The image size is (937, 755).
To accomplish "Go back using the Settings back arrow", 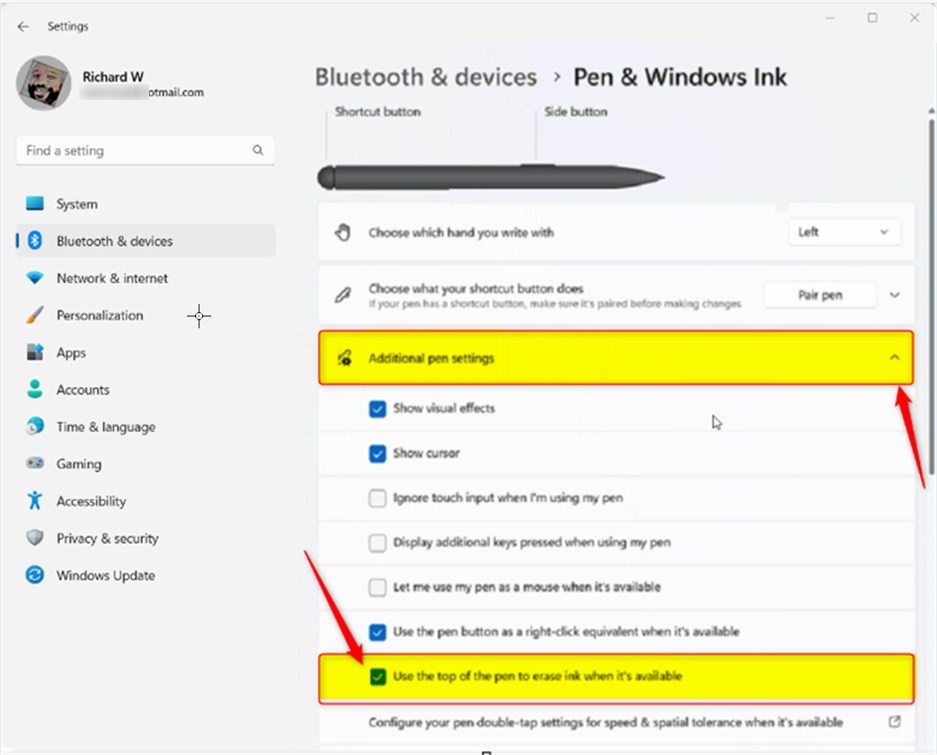I will pos(23,26).
